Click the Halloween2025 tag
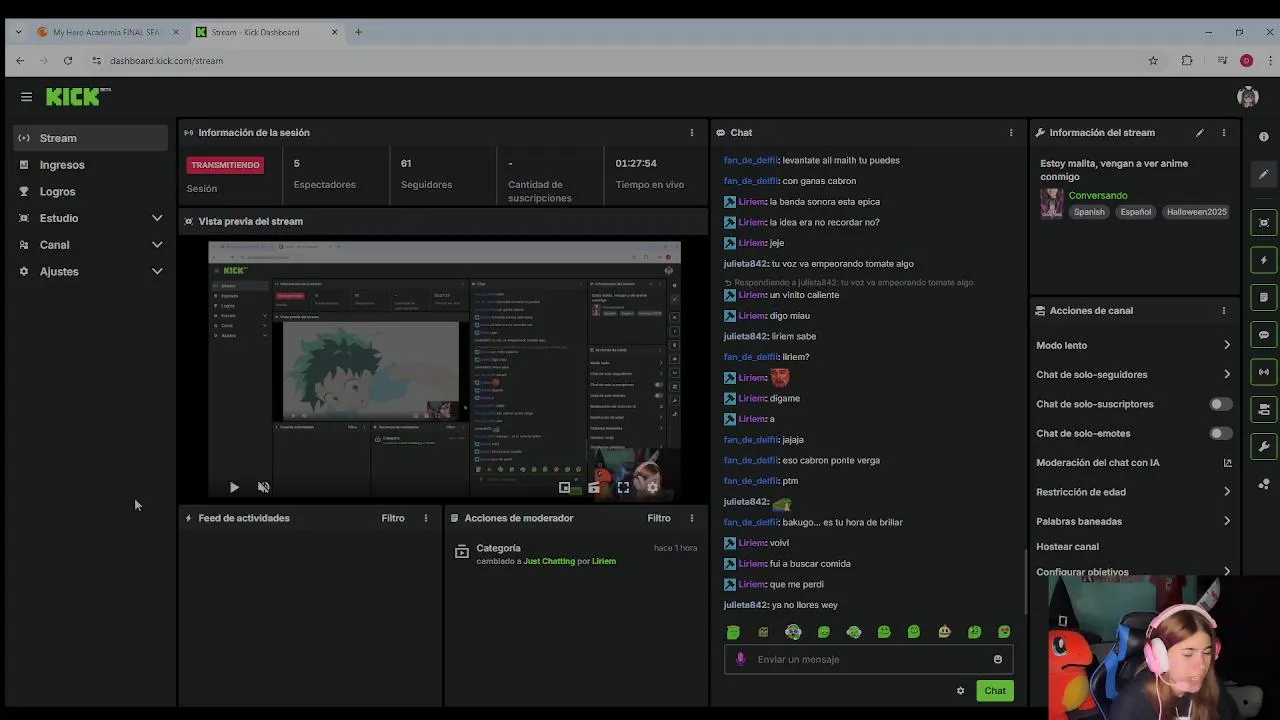Image resolution: width=1280 pixels, height=720 pixels. point(1196,212)
